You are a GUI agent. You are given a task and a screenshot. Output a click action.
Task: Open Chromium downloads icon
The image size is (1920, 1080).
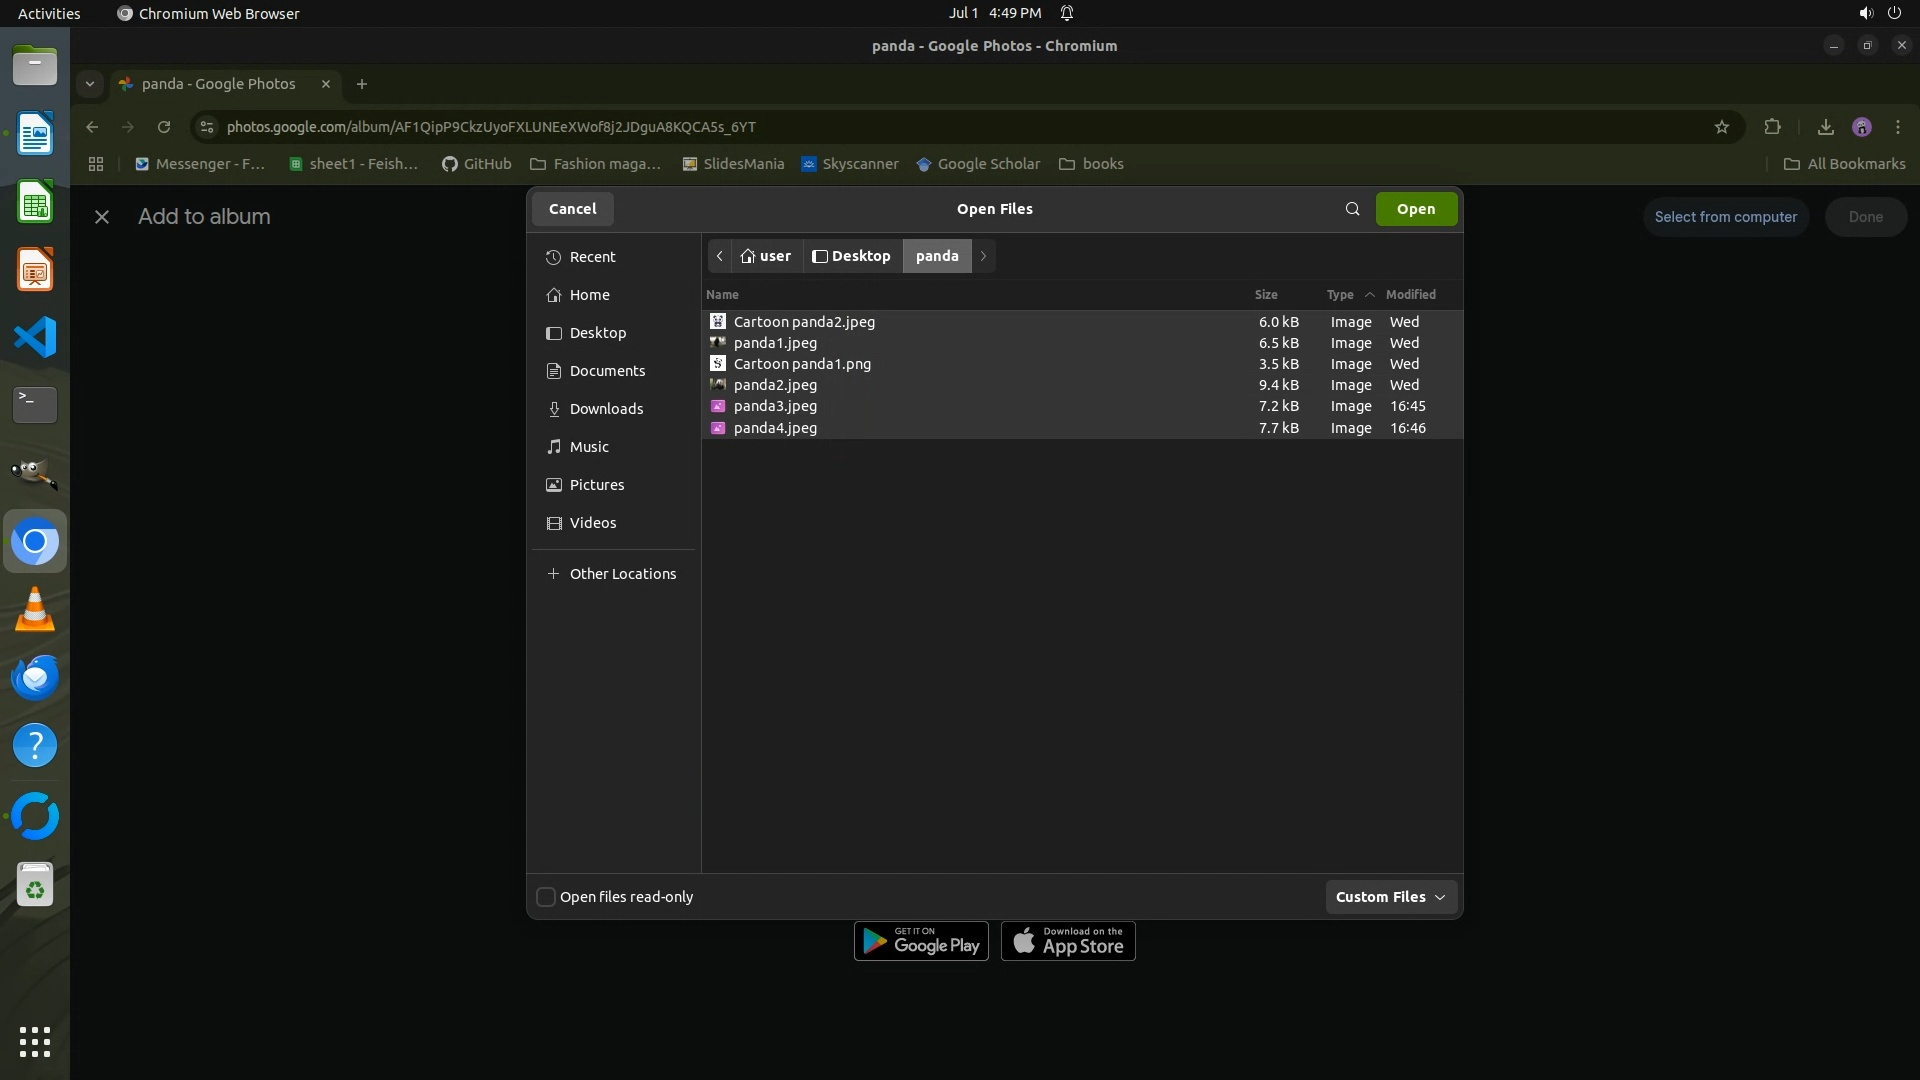[1825, 127]
